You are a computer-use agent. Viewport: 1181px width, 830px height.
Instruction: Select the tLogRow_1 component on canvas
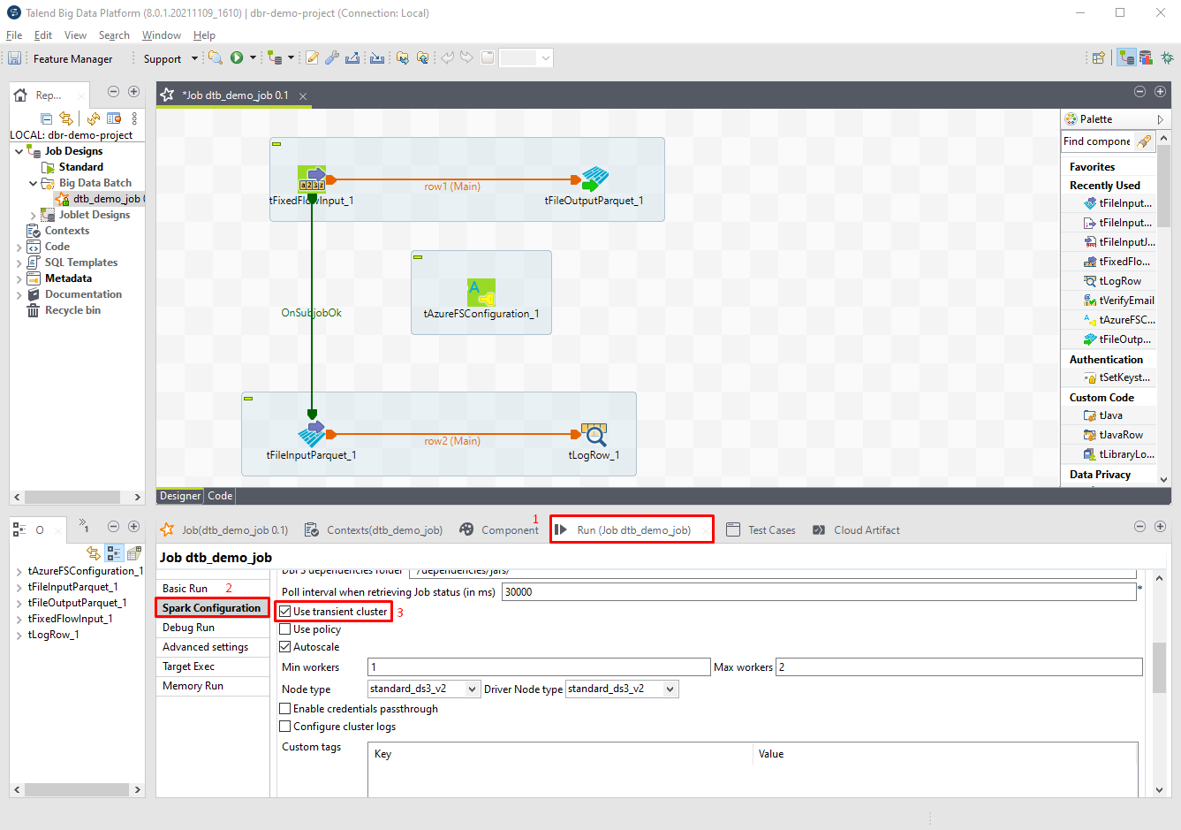tap(594, 434)
